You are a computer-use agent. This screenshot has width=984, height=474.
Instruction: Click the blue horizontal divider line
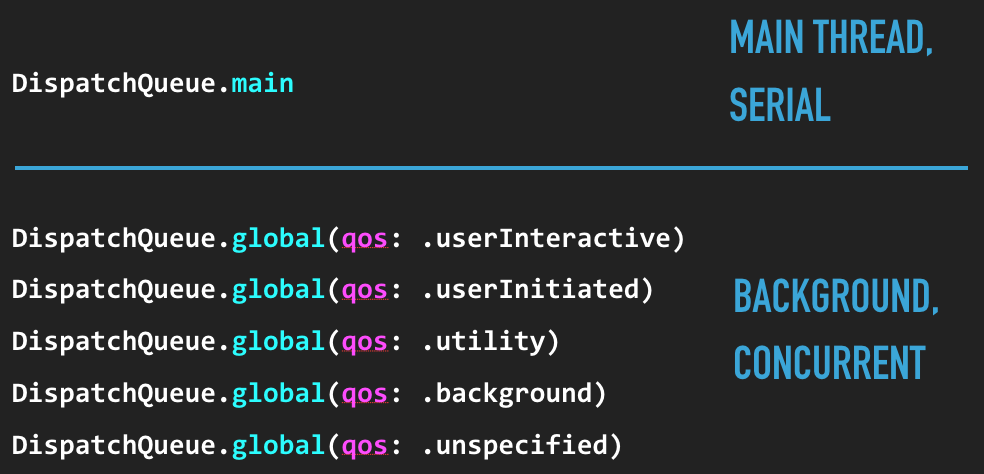(x=491, y=168)
